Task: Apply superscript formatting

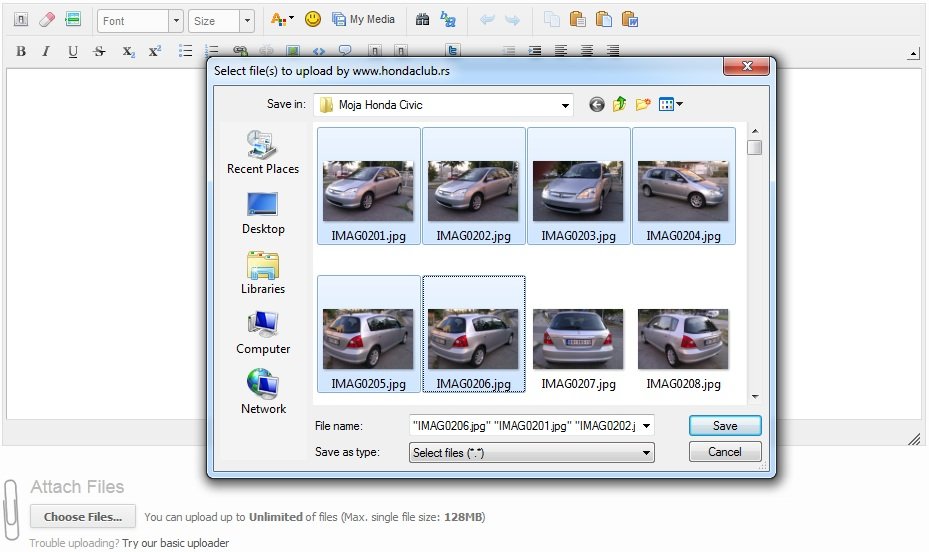Action: tap(154, 52)
